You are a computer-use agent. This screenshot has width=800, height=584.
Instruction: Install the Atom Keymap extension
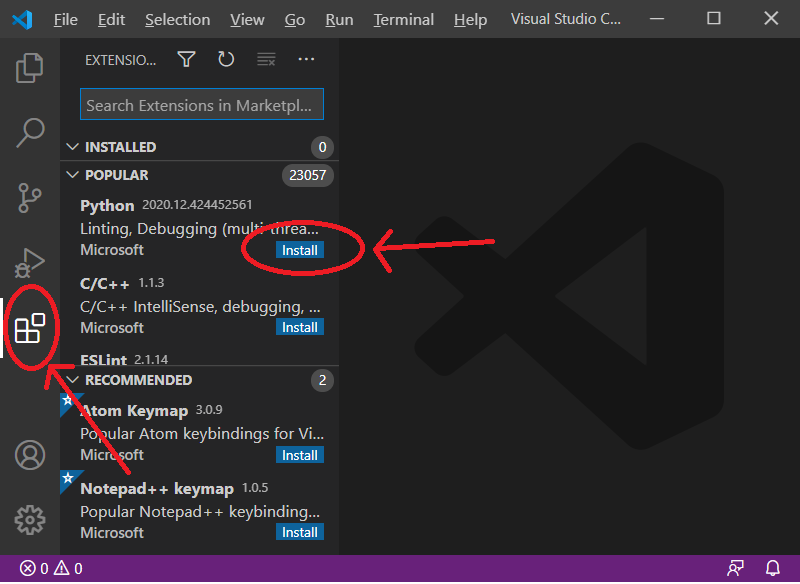coord(300,455)
